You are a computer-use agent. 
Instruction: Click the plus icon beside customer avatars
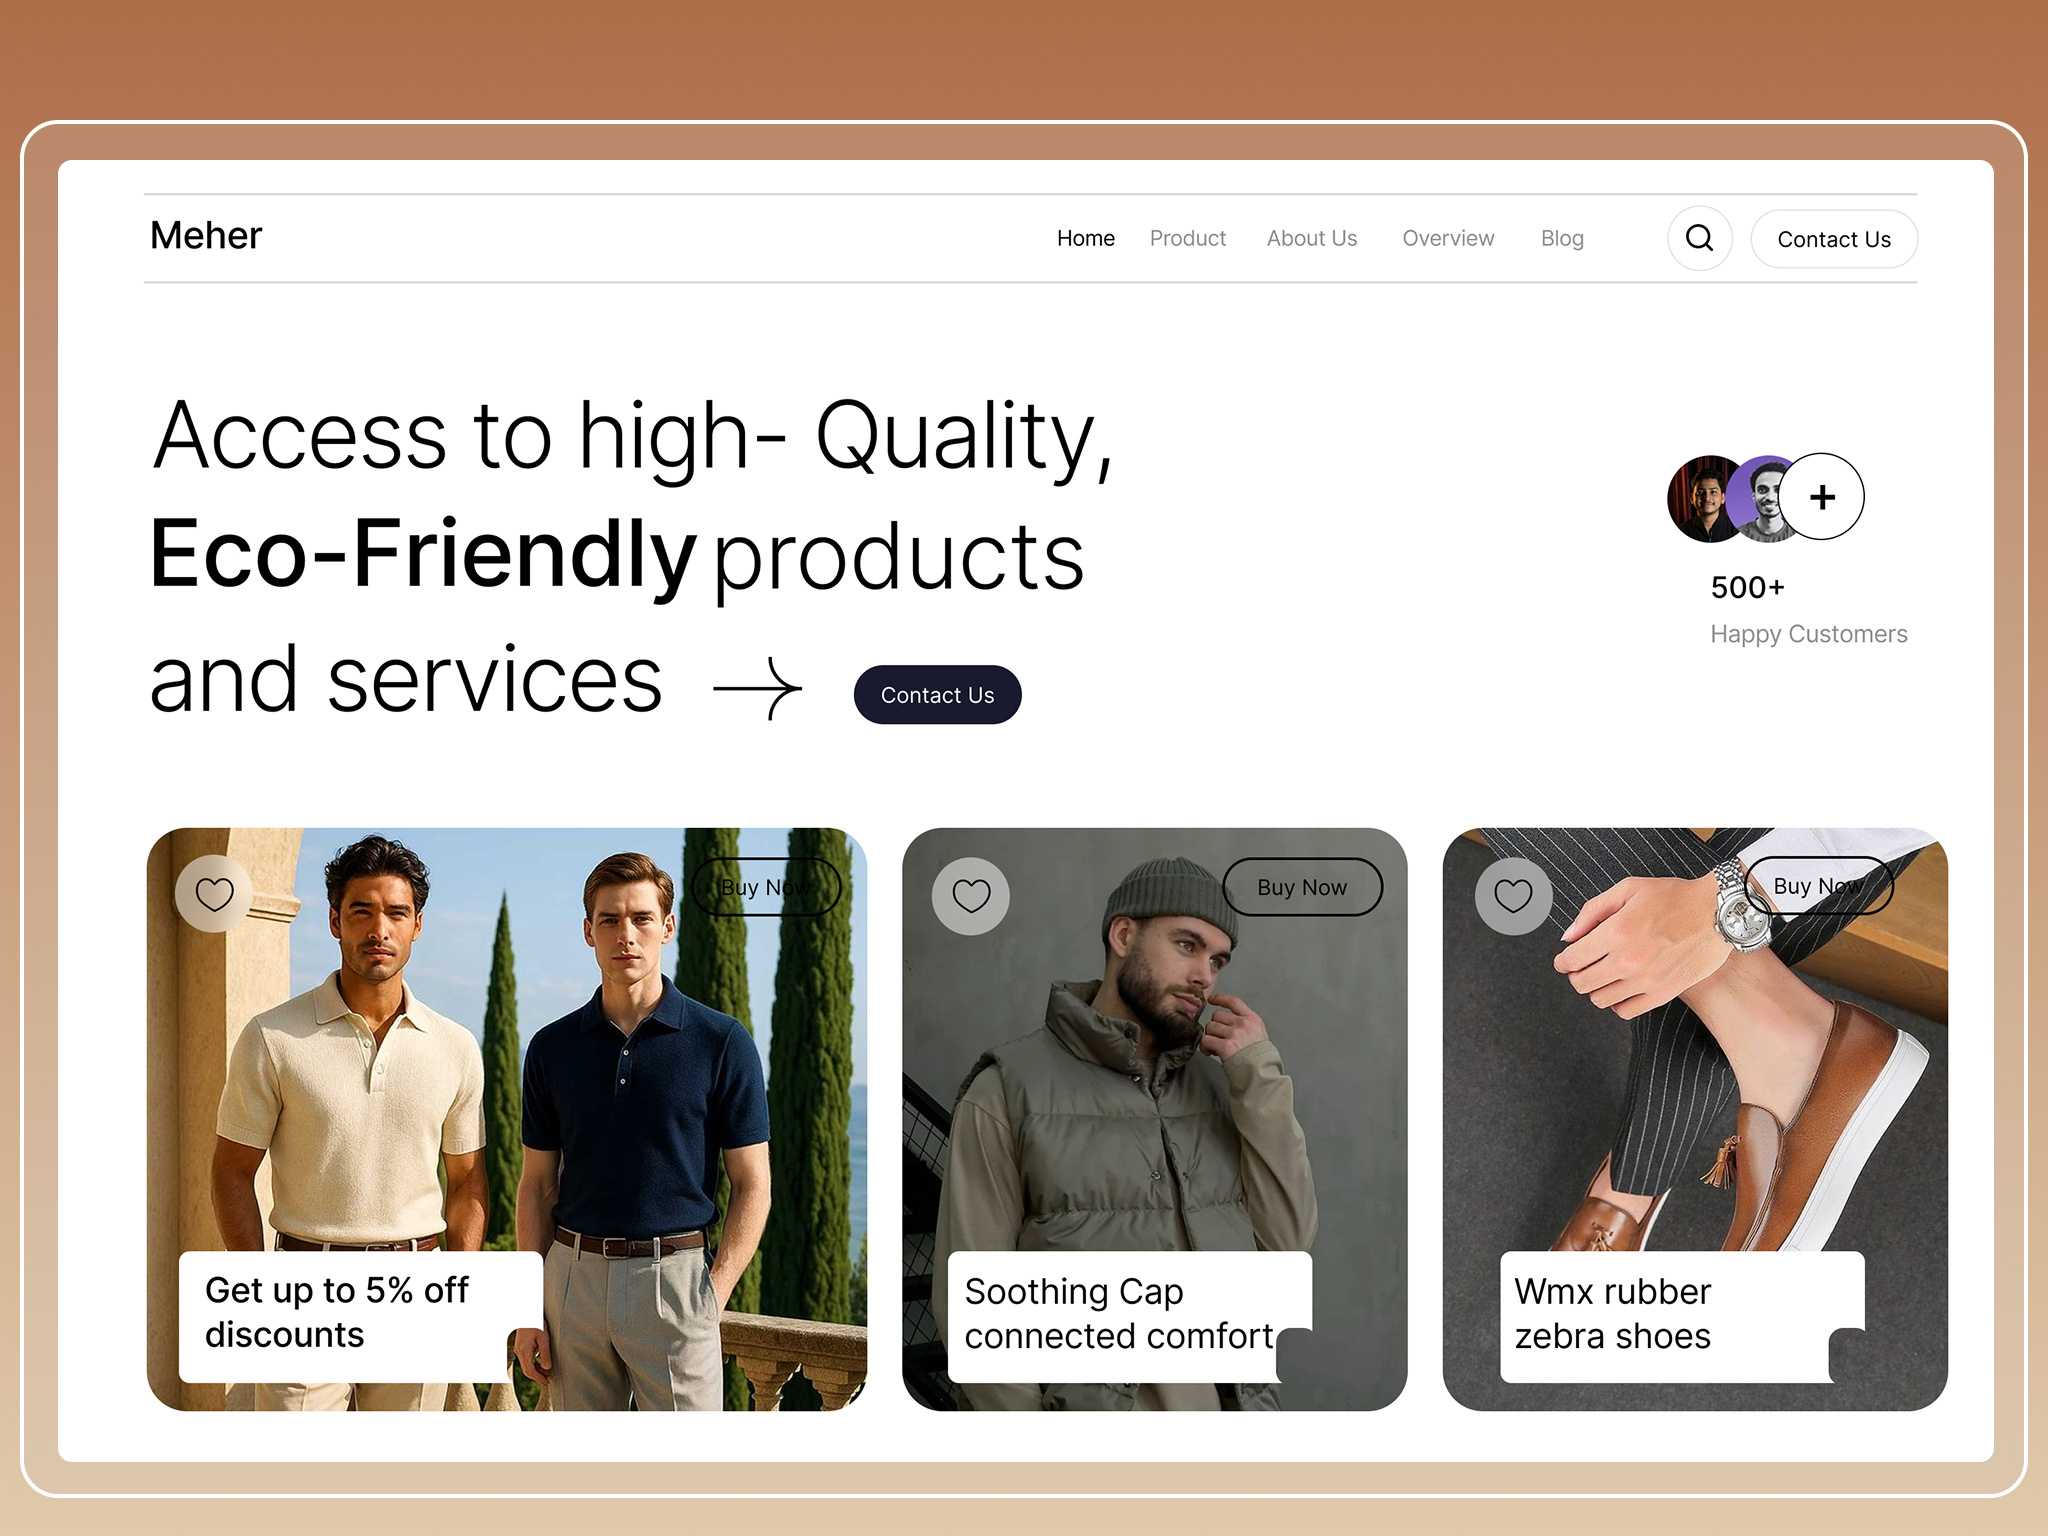(x=1822, y=497)
